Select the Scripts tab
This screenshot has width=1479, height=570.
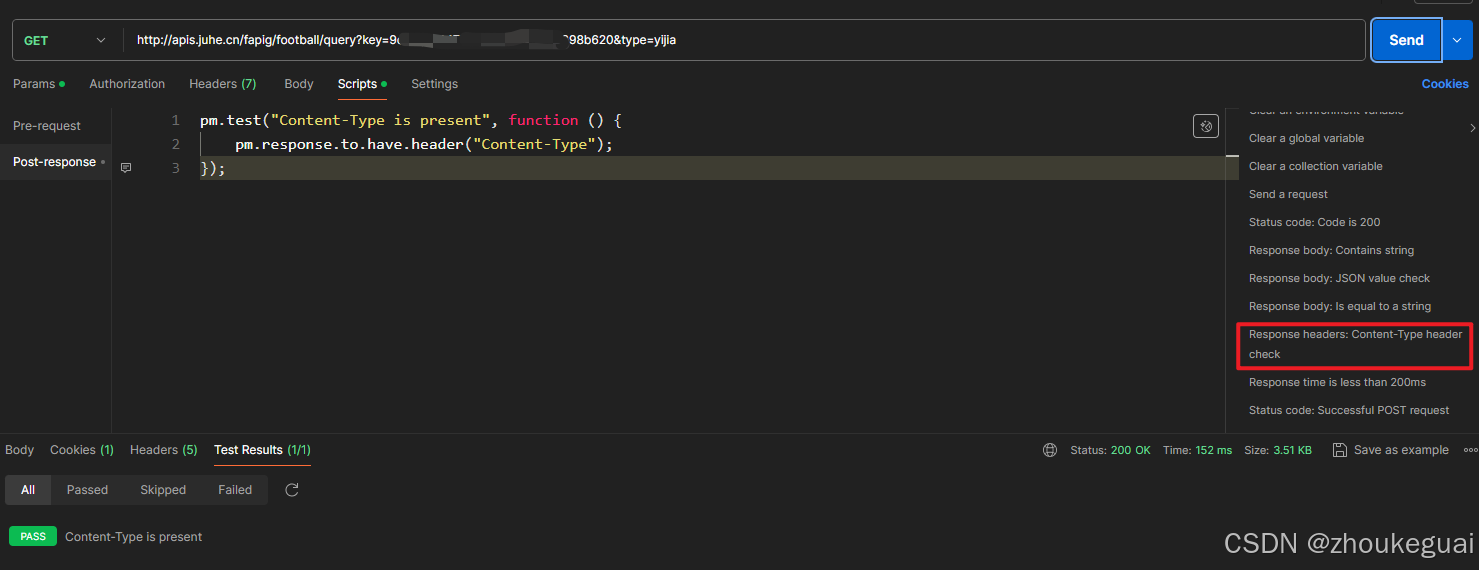tap(362, 84)
